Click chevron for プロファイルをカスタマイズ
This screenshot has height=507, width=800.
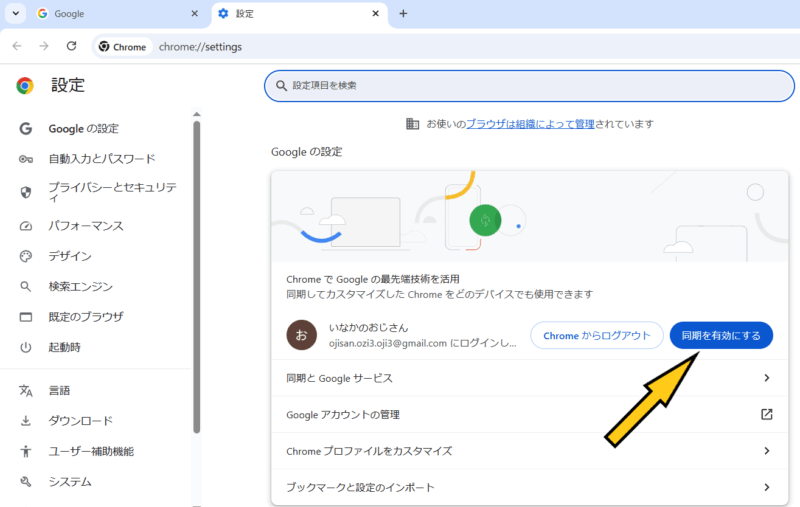[766, 451]
